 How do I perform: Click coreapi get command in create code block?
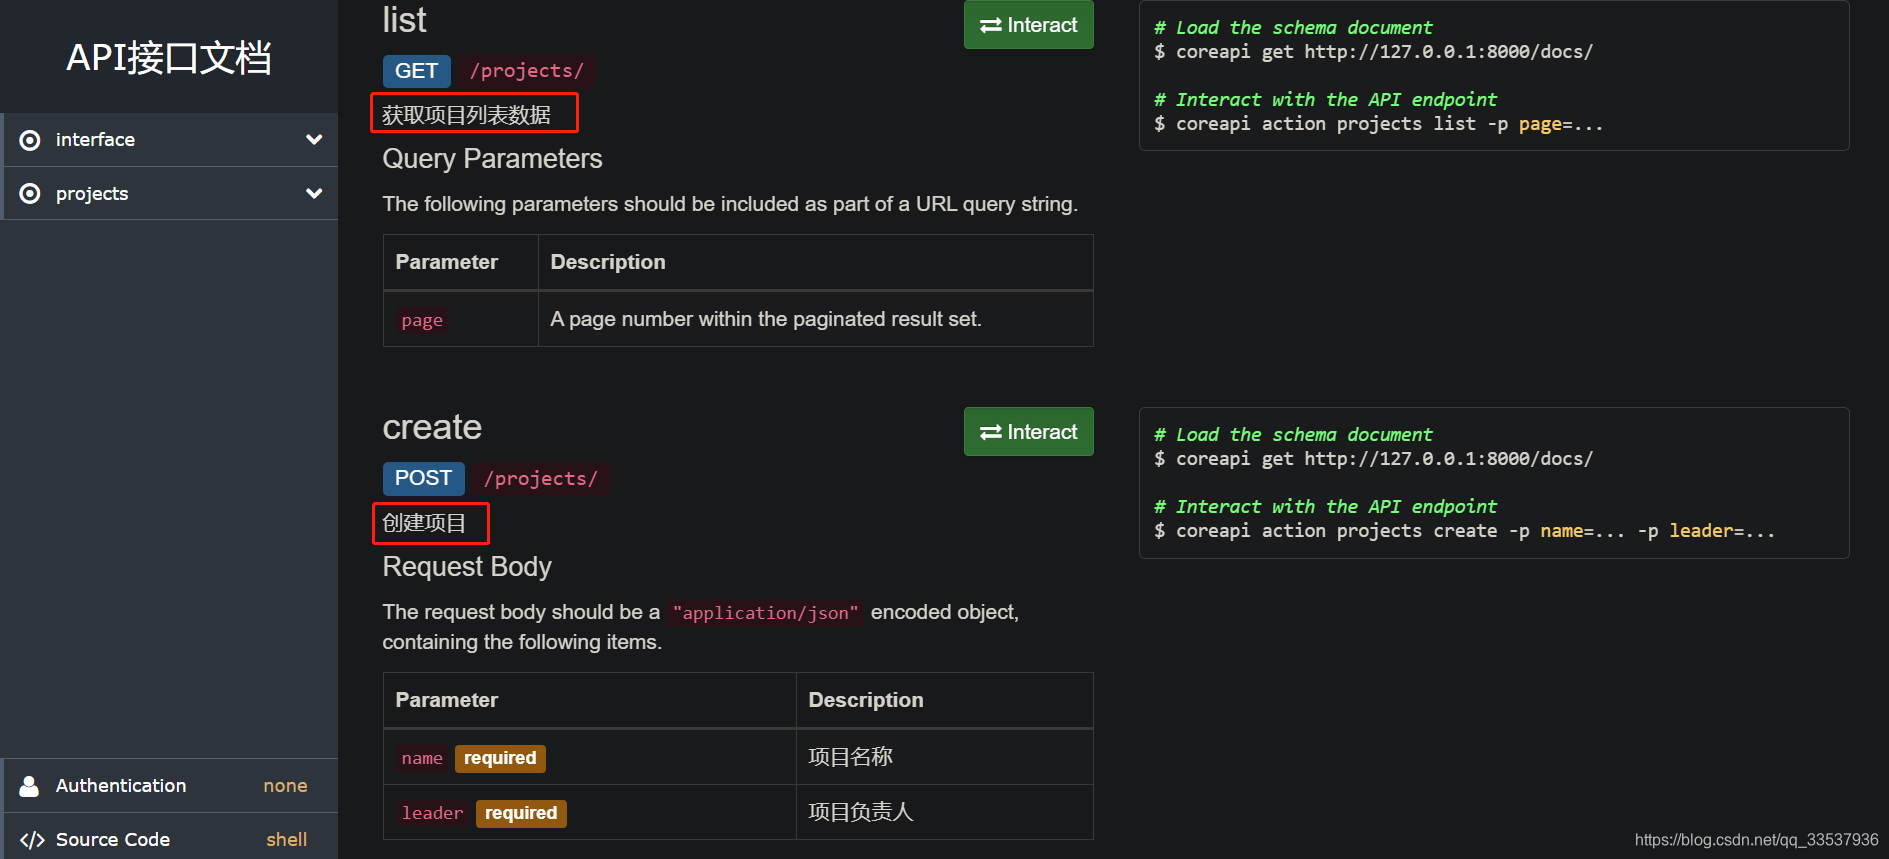[1374, 459]
